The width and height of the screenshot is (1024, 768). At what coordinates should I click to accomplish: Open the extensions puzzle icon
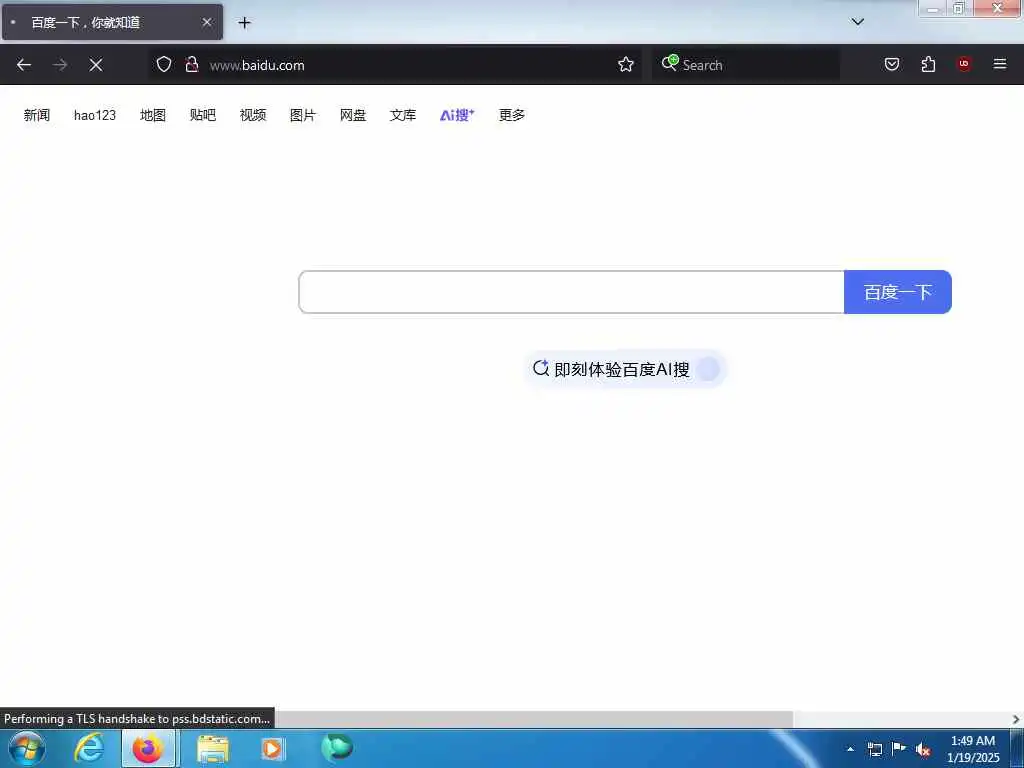coord(928,64)
